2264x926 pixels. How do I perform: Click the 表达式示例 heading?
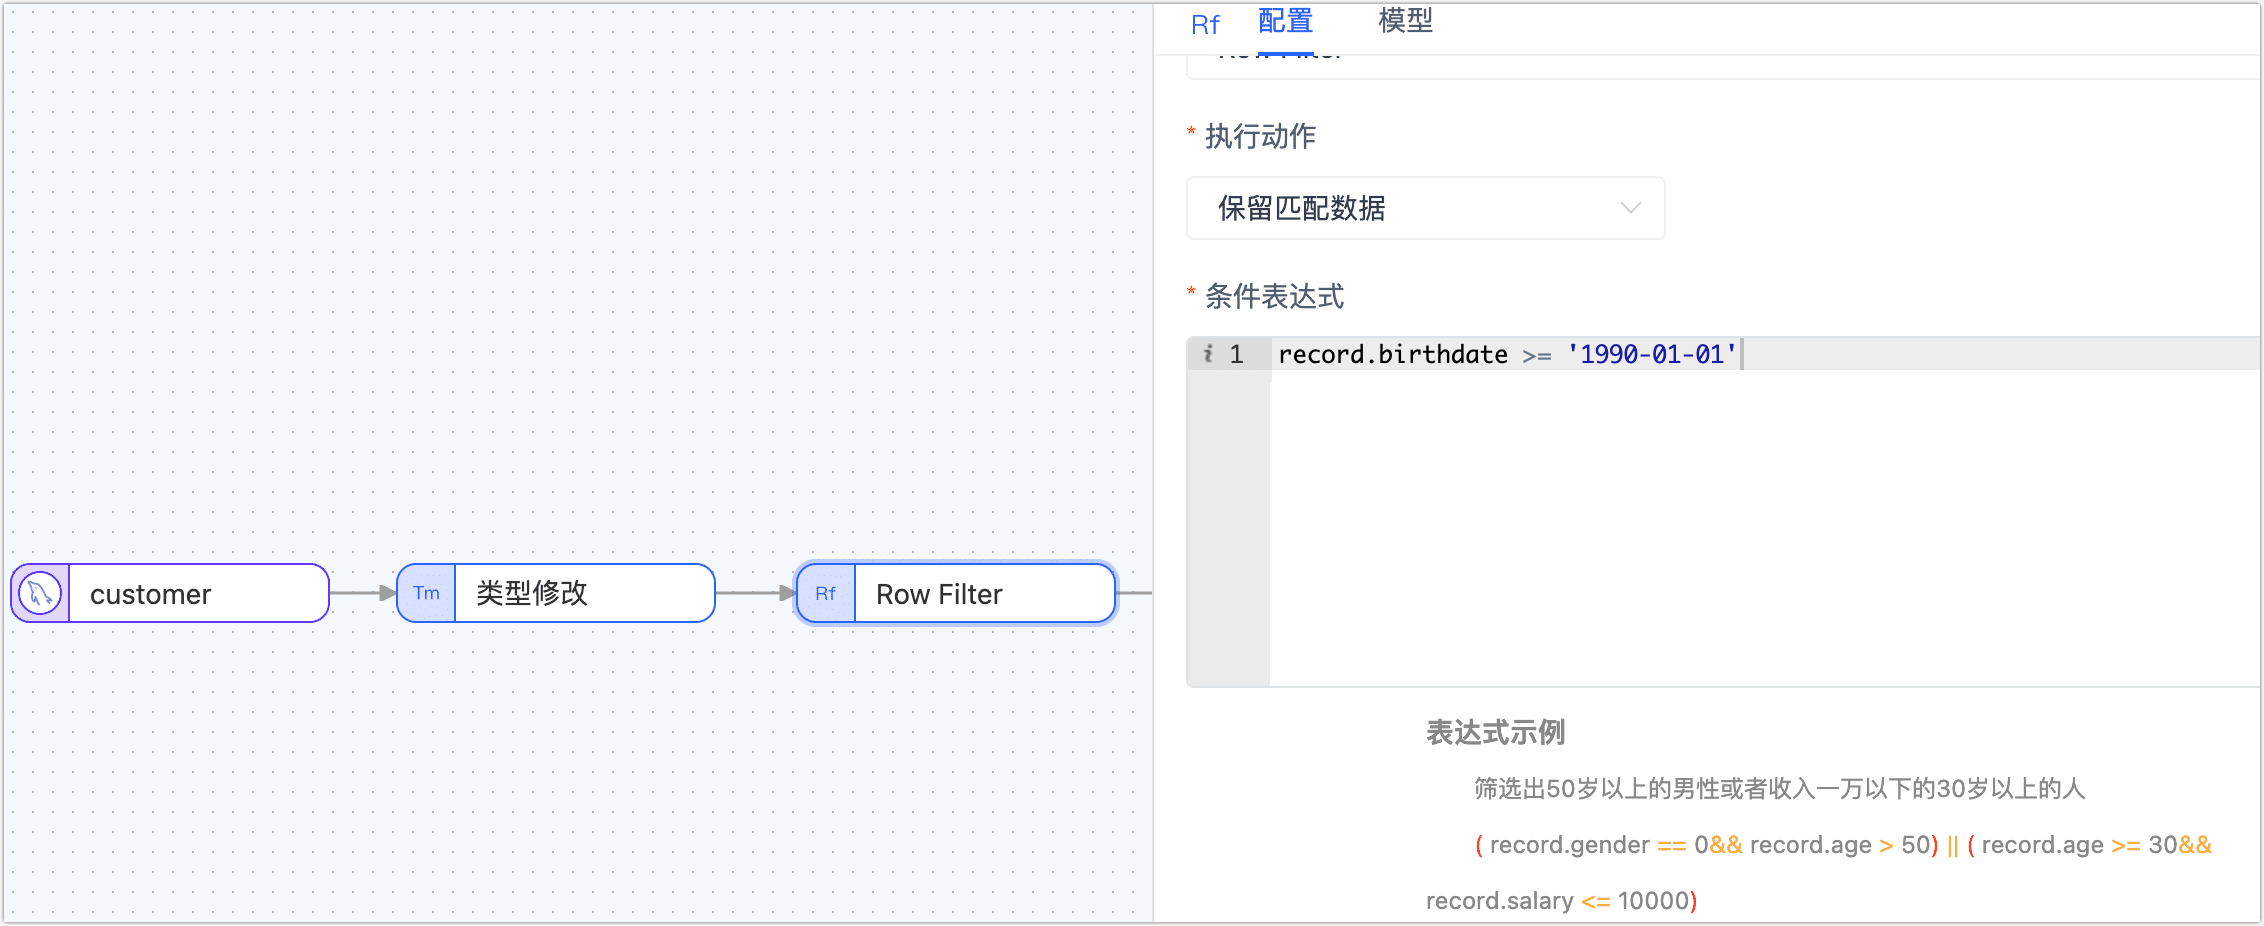pos(1494,732)
